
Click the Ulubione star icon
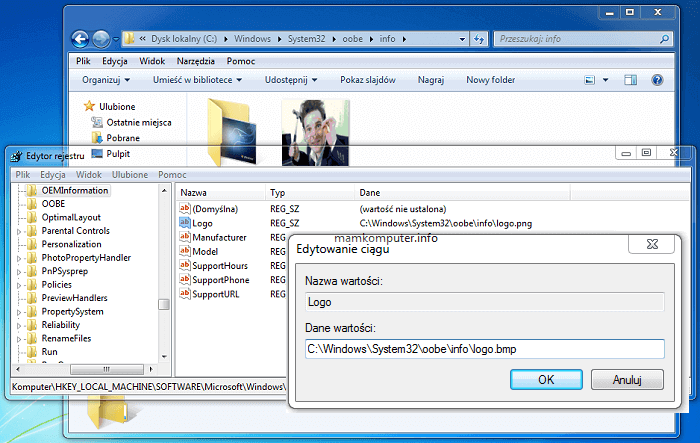[x=90, y=106]
